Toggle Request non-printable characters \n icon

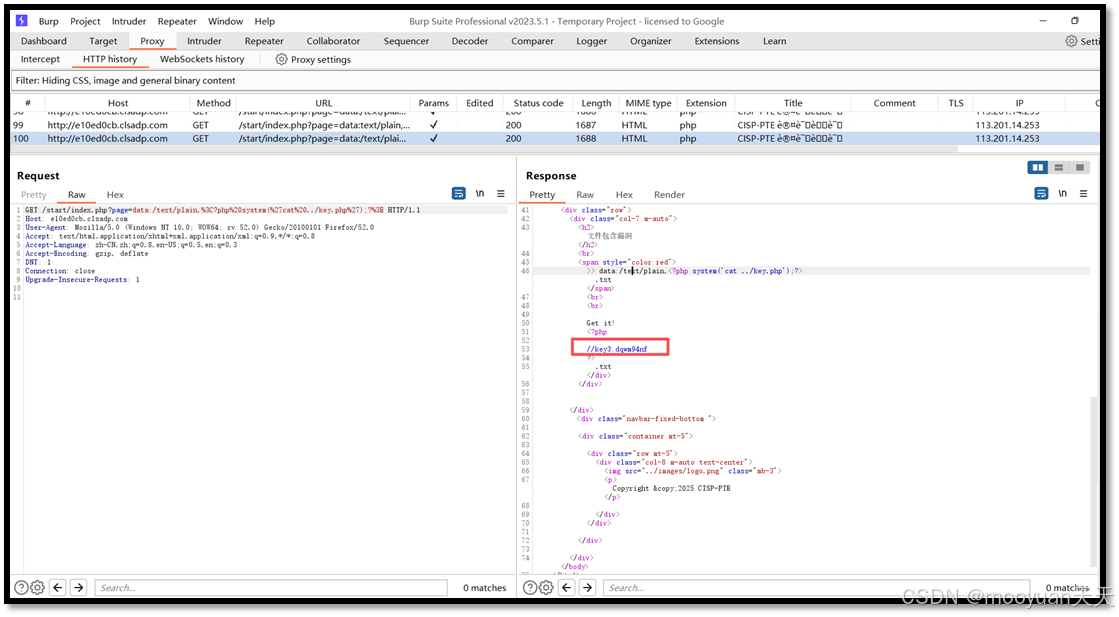480,193
